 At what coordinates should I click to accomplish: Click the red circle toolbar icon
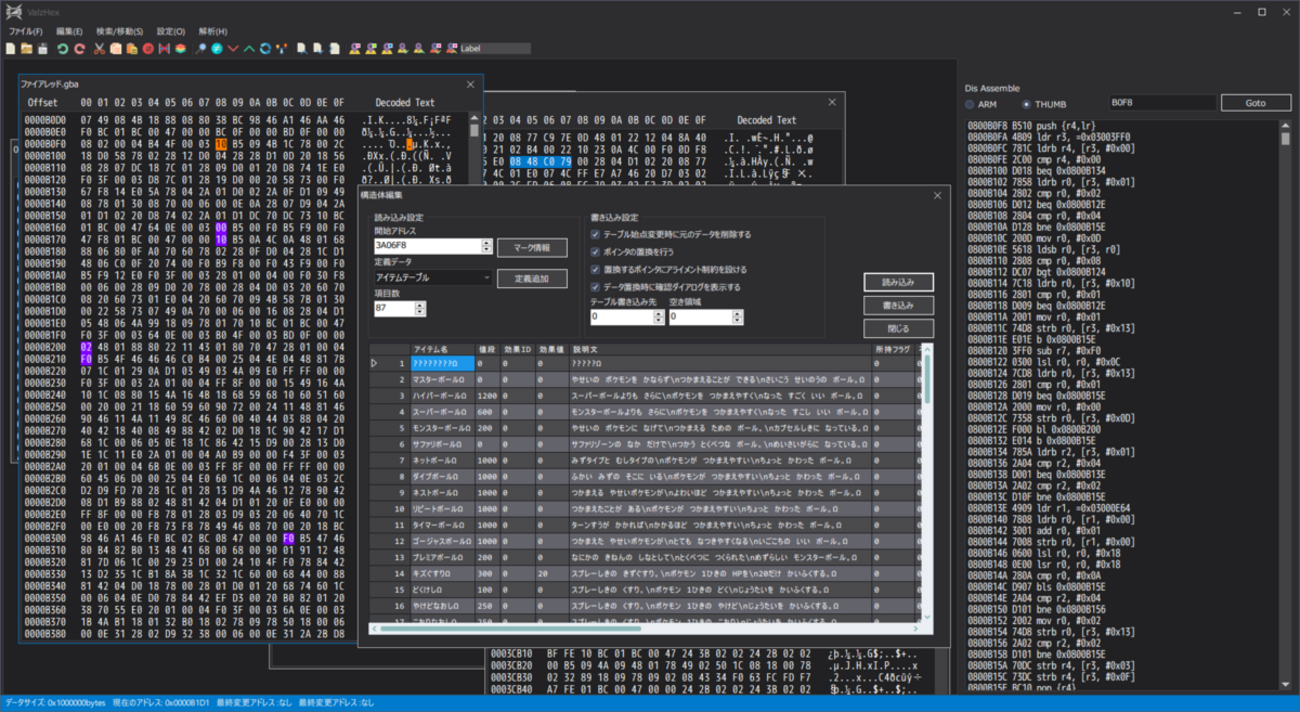tap(148, 48)
